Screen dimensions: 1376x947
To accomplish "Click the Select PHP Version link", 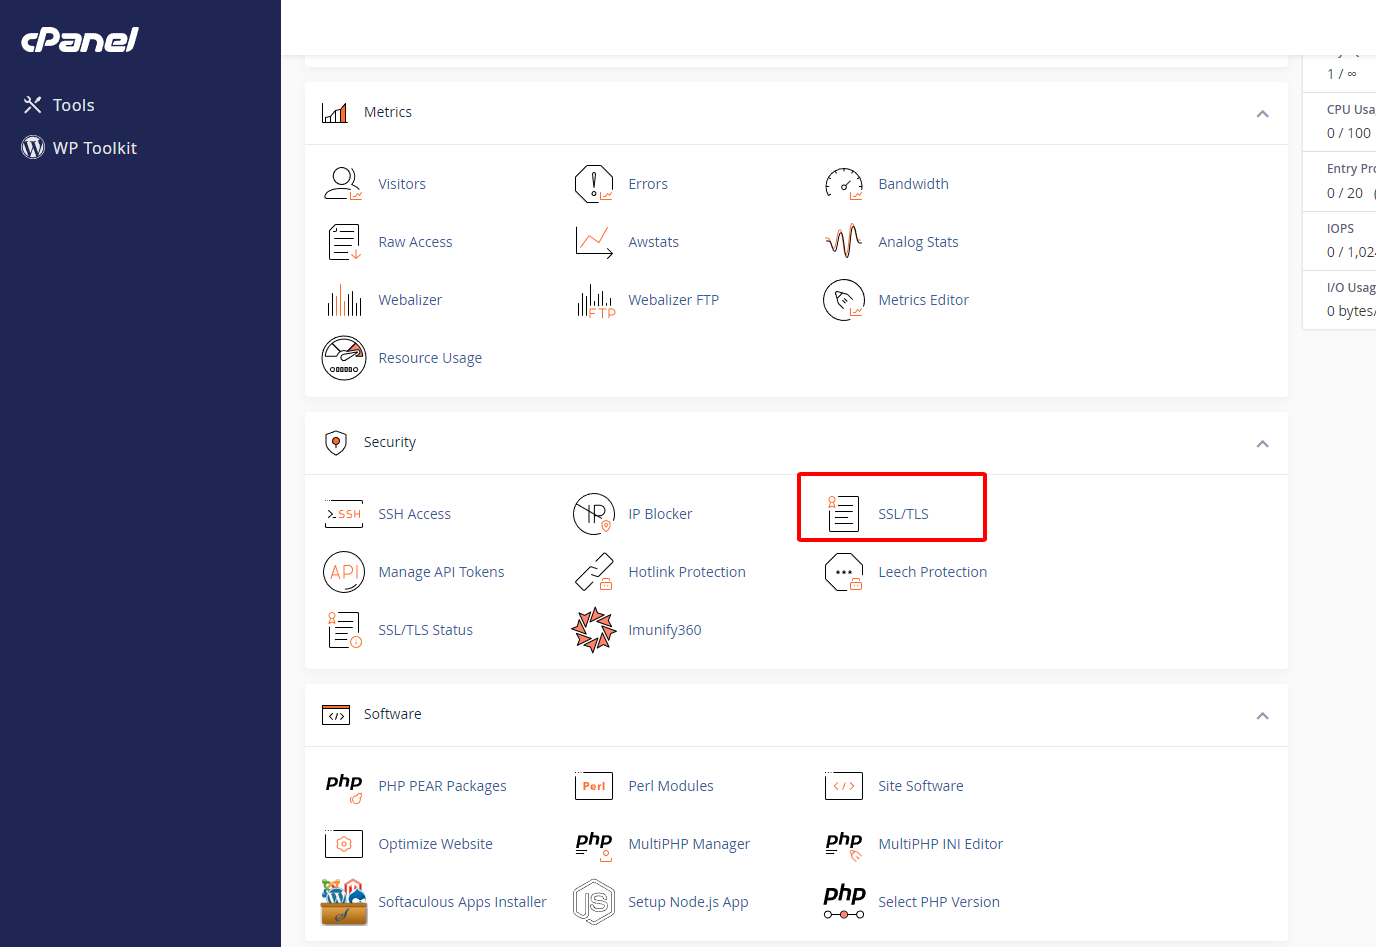I will [938, 902].
